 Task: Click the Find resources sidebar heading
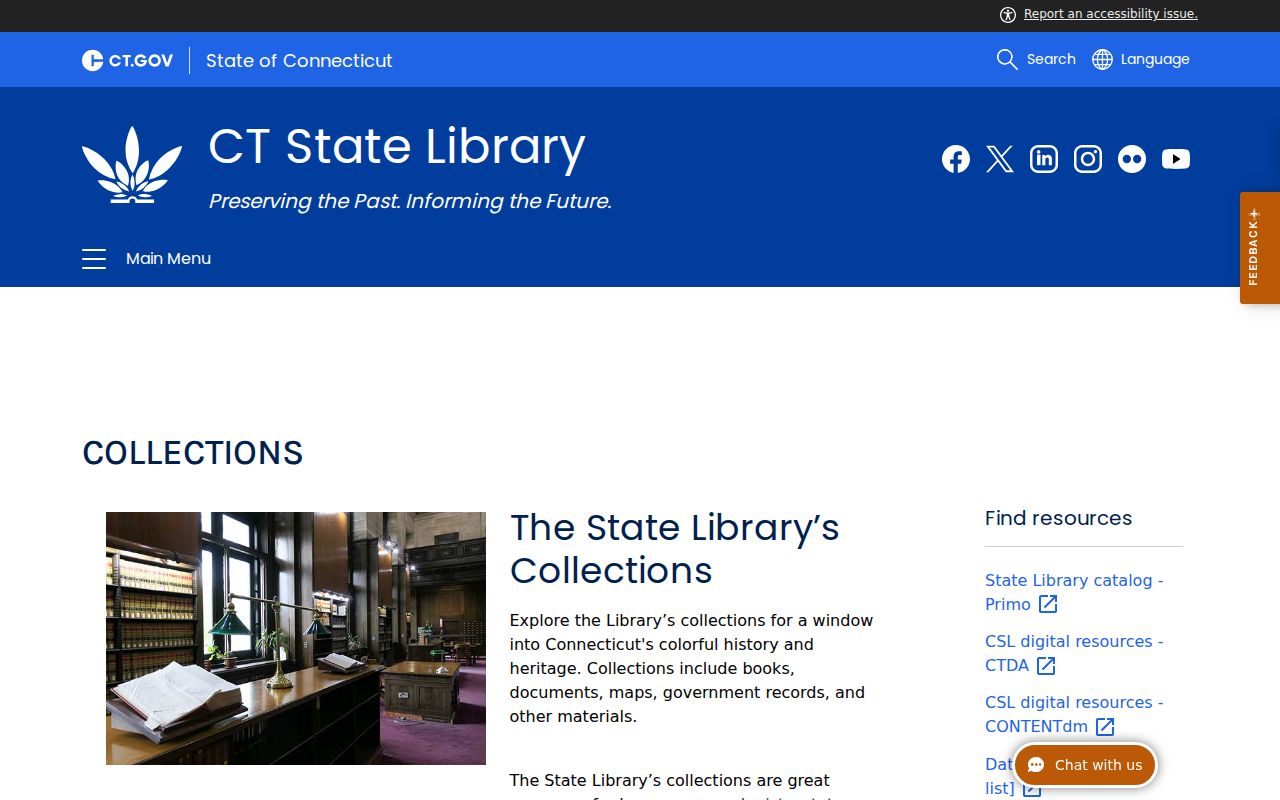(x=1058, y=518)
